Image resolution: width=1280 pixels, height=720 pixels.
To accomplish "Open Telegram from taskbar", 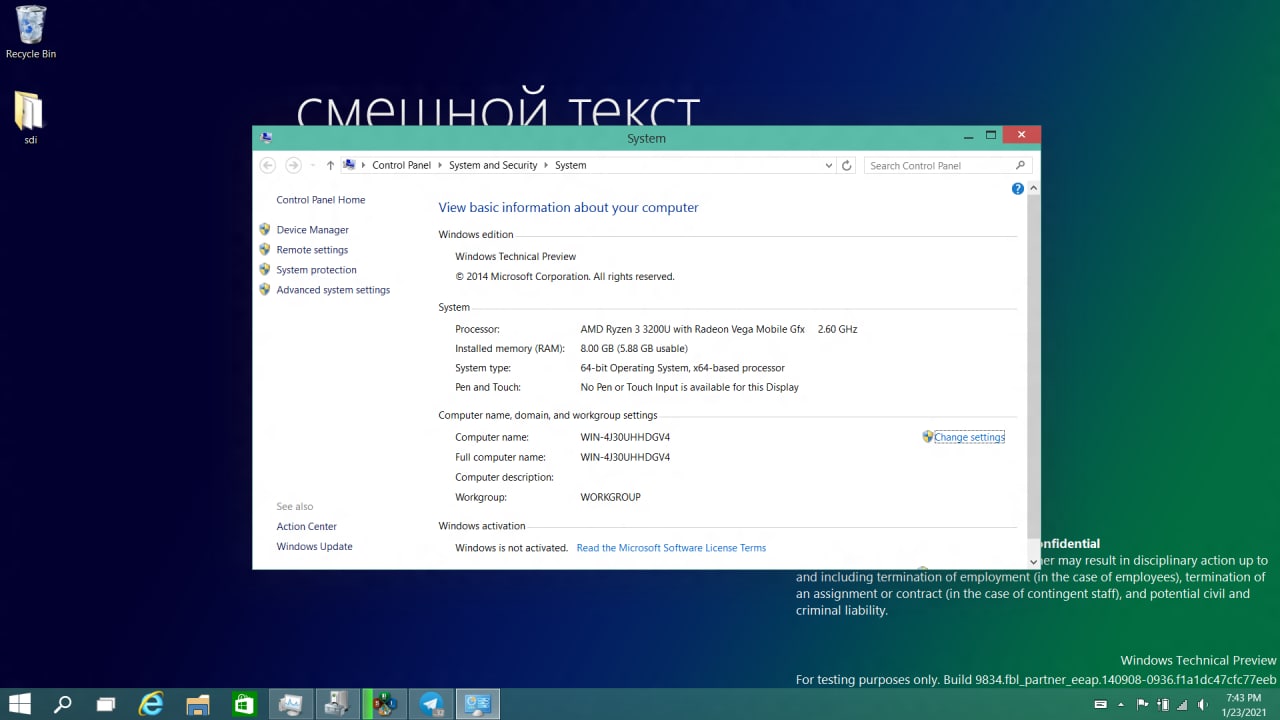I will [x=432, y=704].
